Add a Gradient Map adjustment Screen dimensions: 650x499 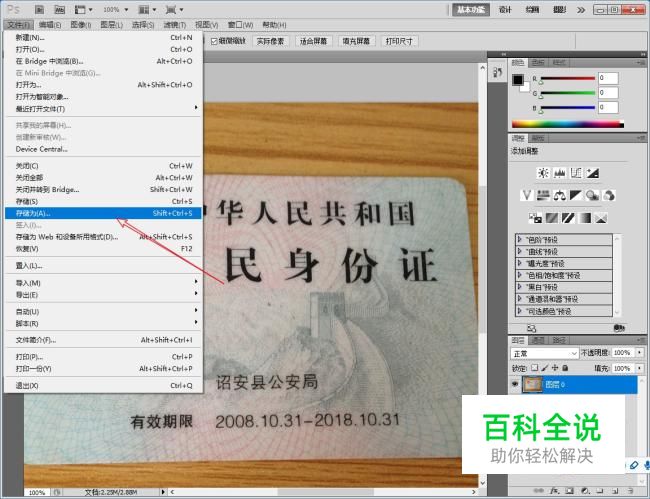pos(585,218)
